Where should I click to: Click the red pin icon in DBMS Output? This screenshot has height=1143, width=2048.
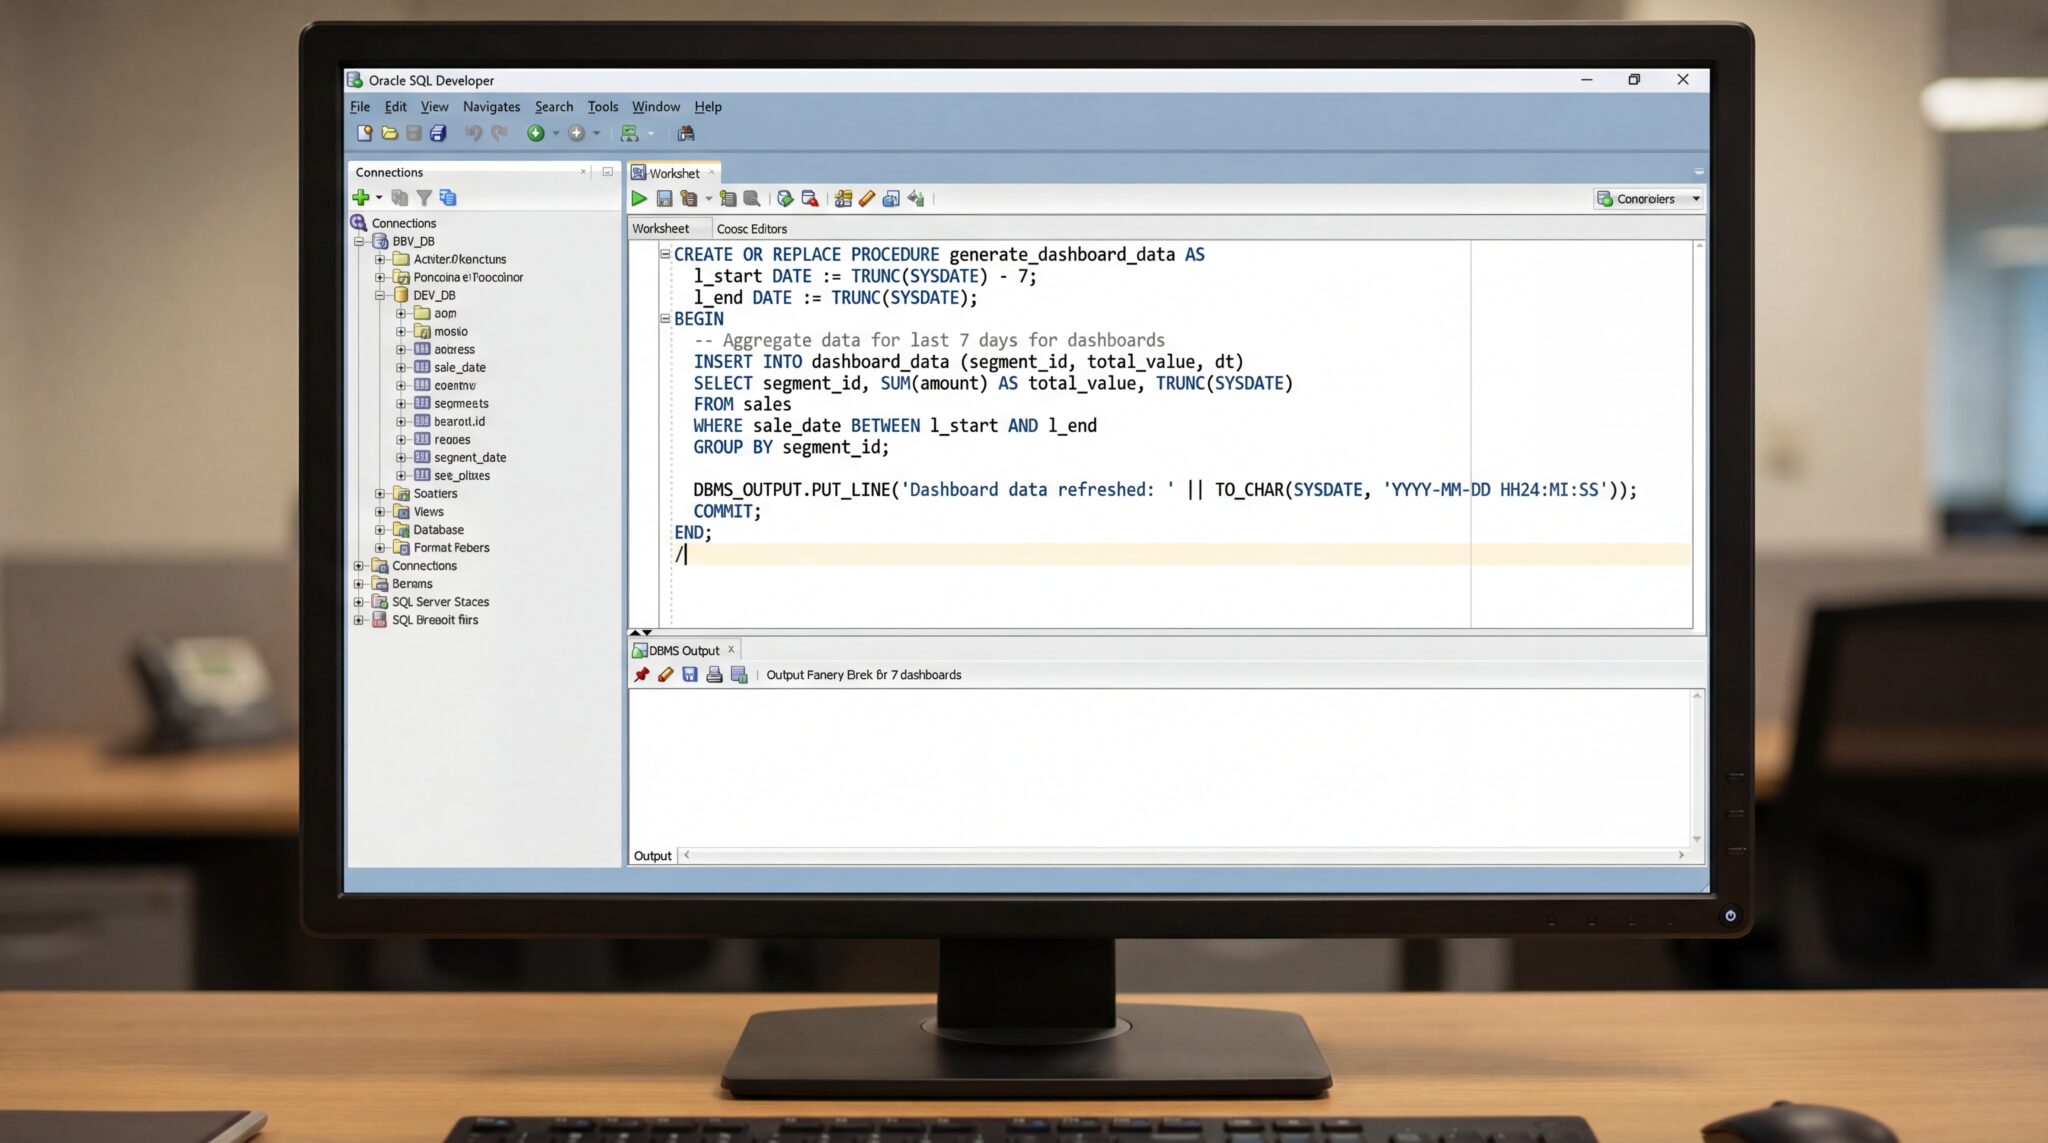tap(641, 675)
